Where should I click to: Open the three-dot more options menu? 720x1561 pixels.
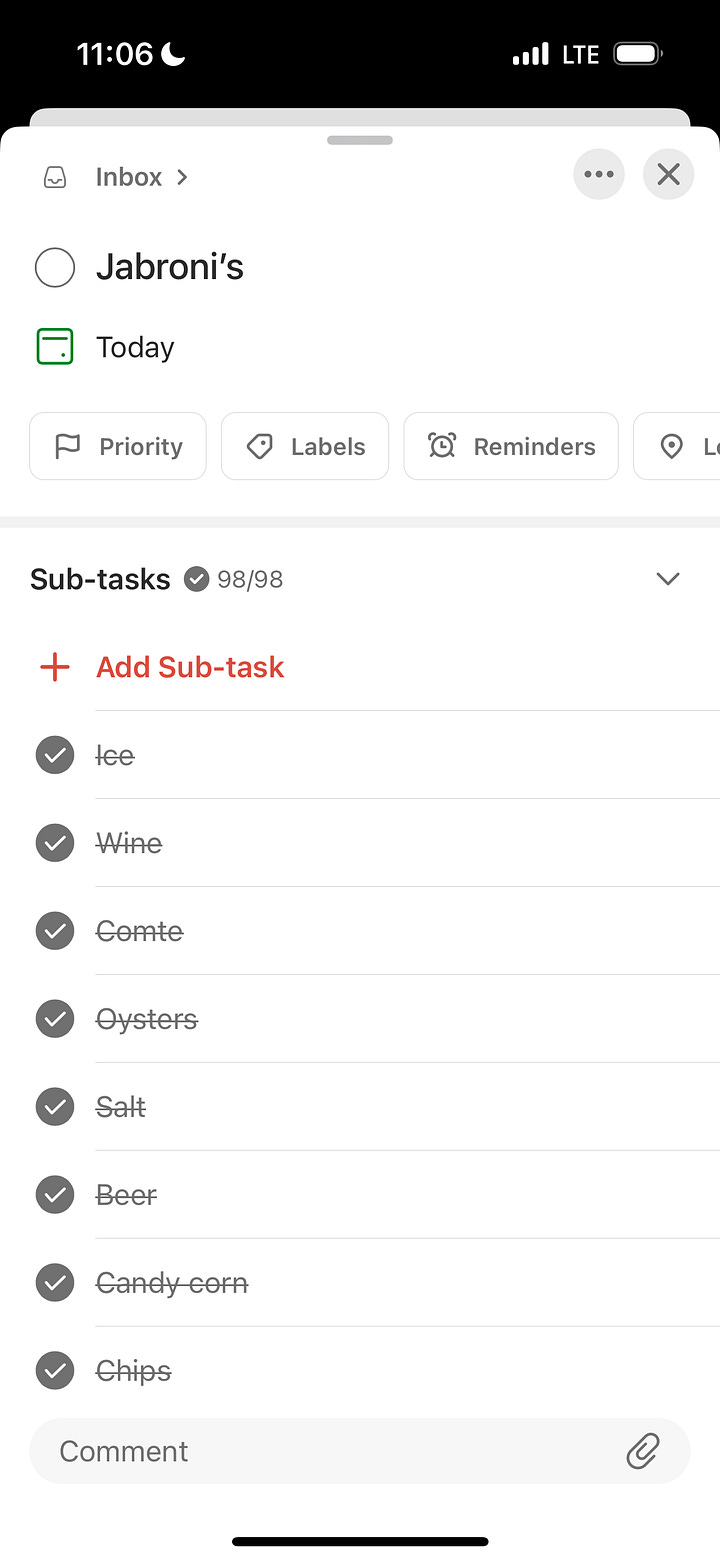599,174
